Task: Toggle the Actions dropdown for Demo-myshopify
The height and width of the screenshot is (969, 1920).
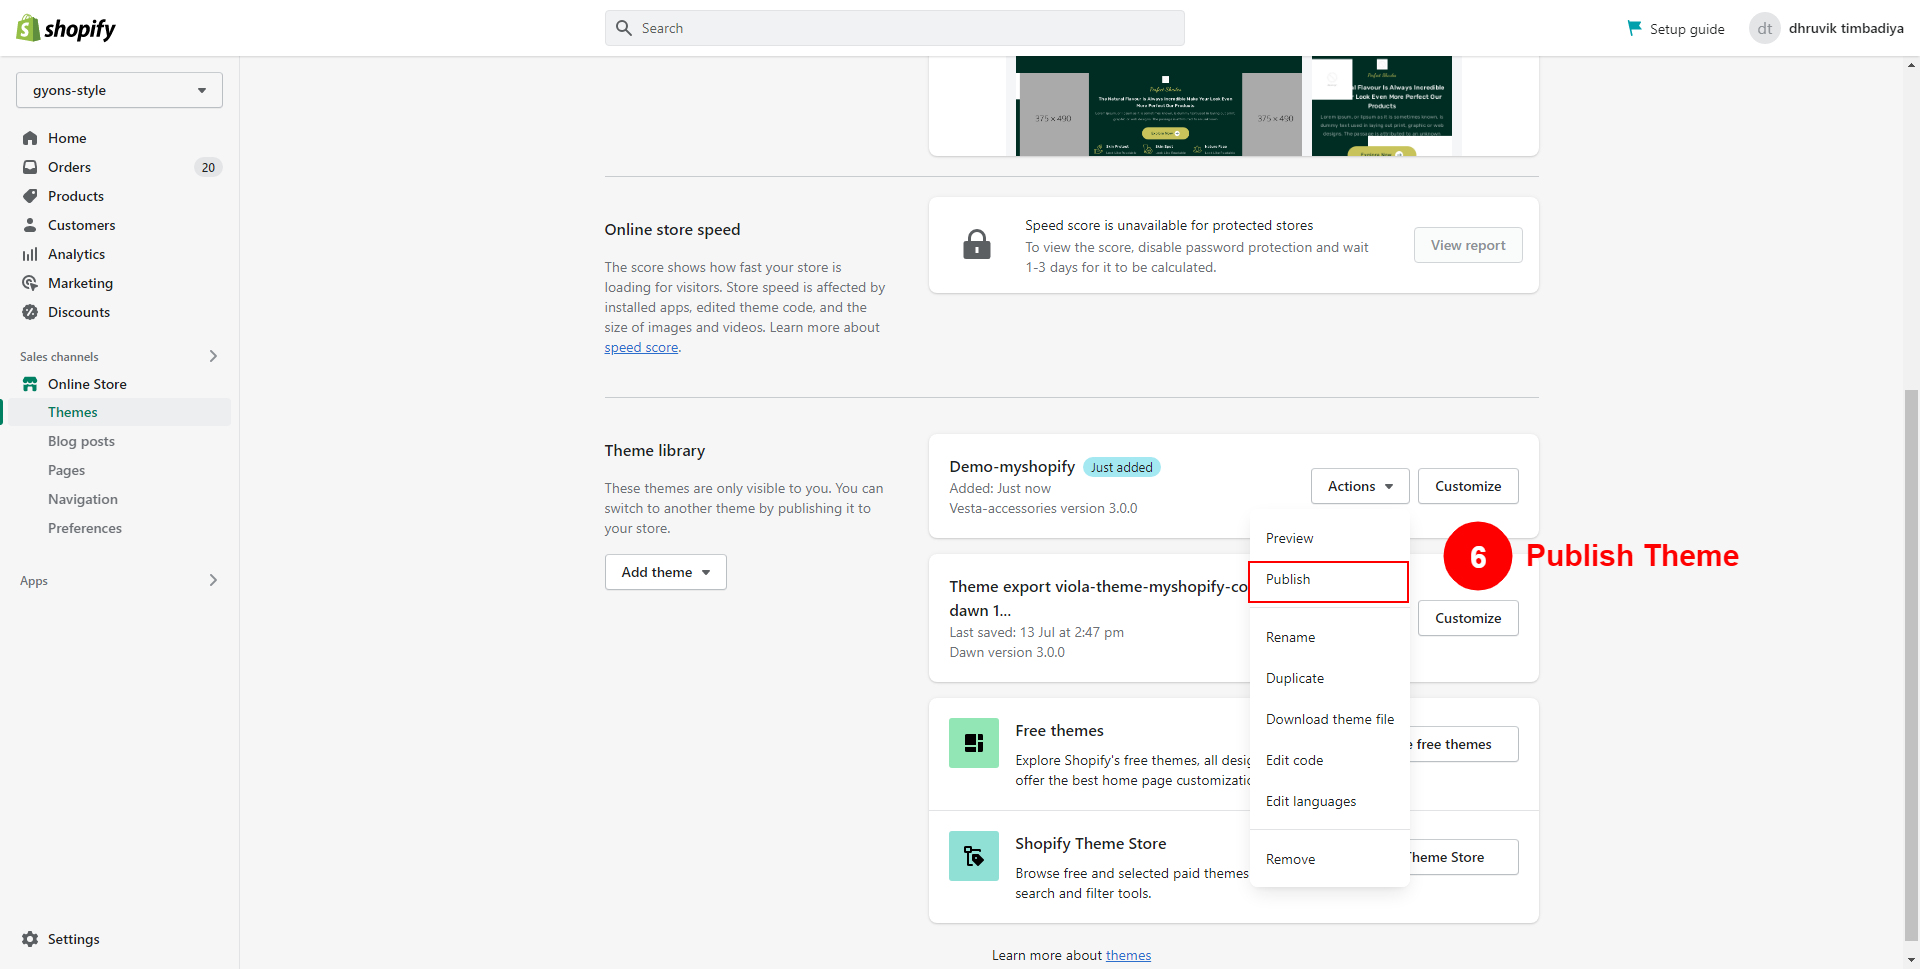Action: point(1359,486)
